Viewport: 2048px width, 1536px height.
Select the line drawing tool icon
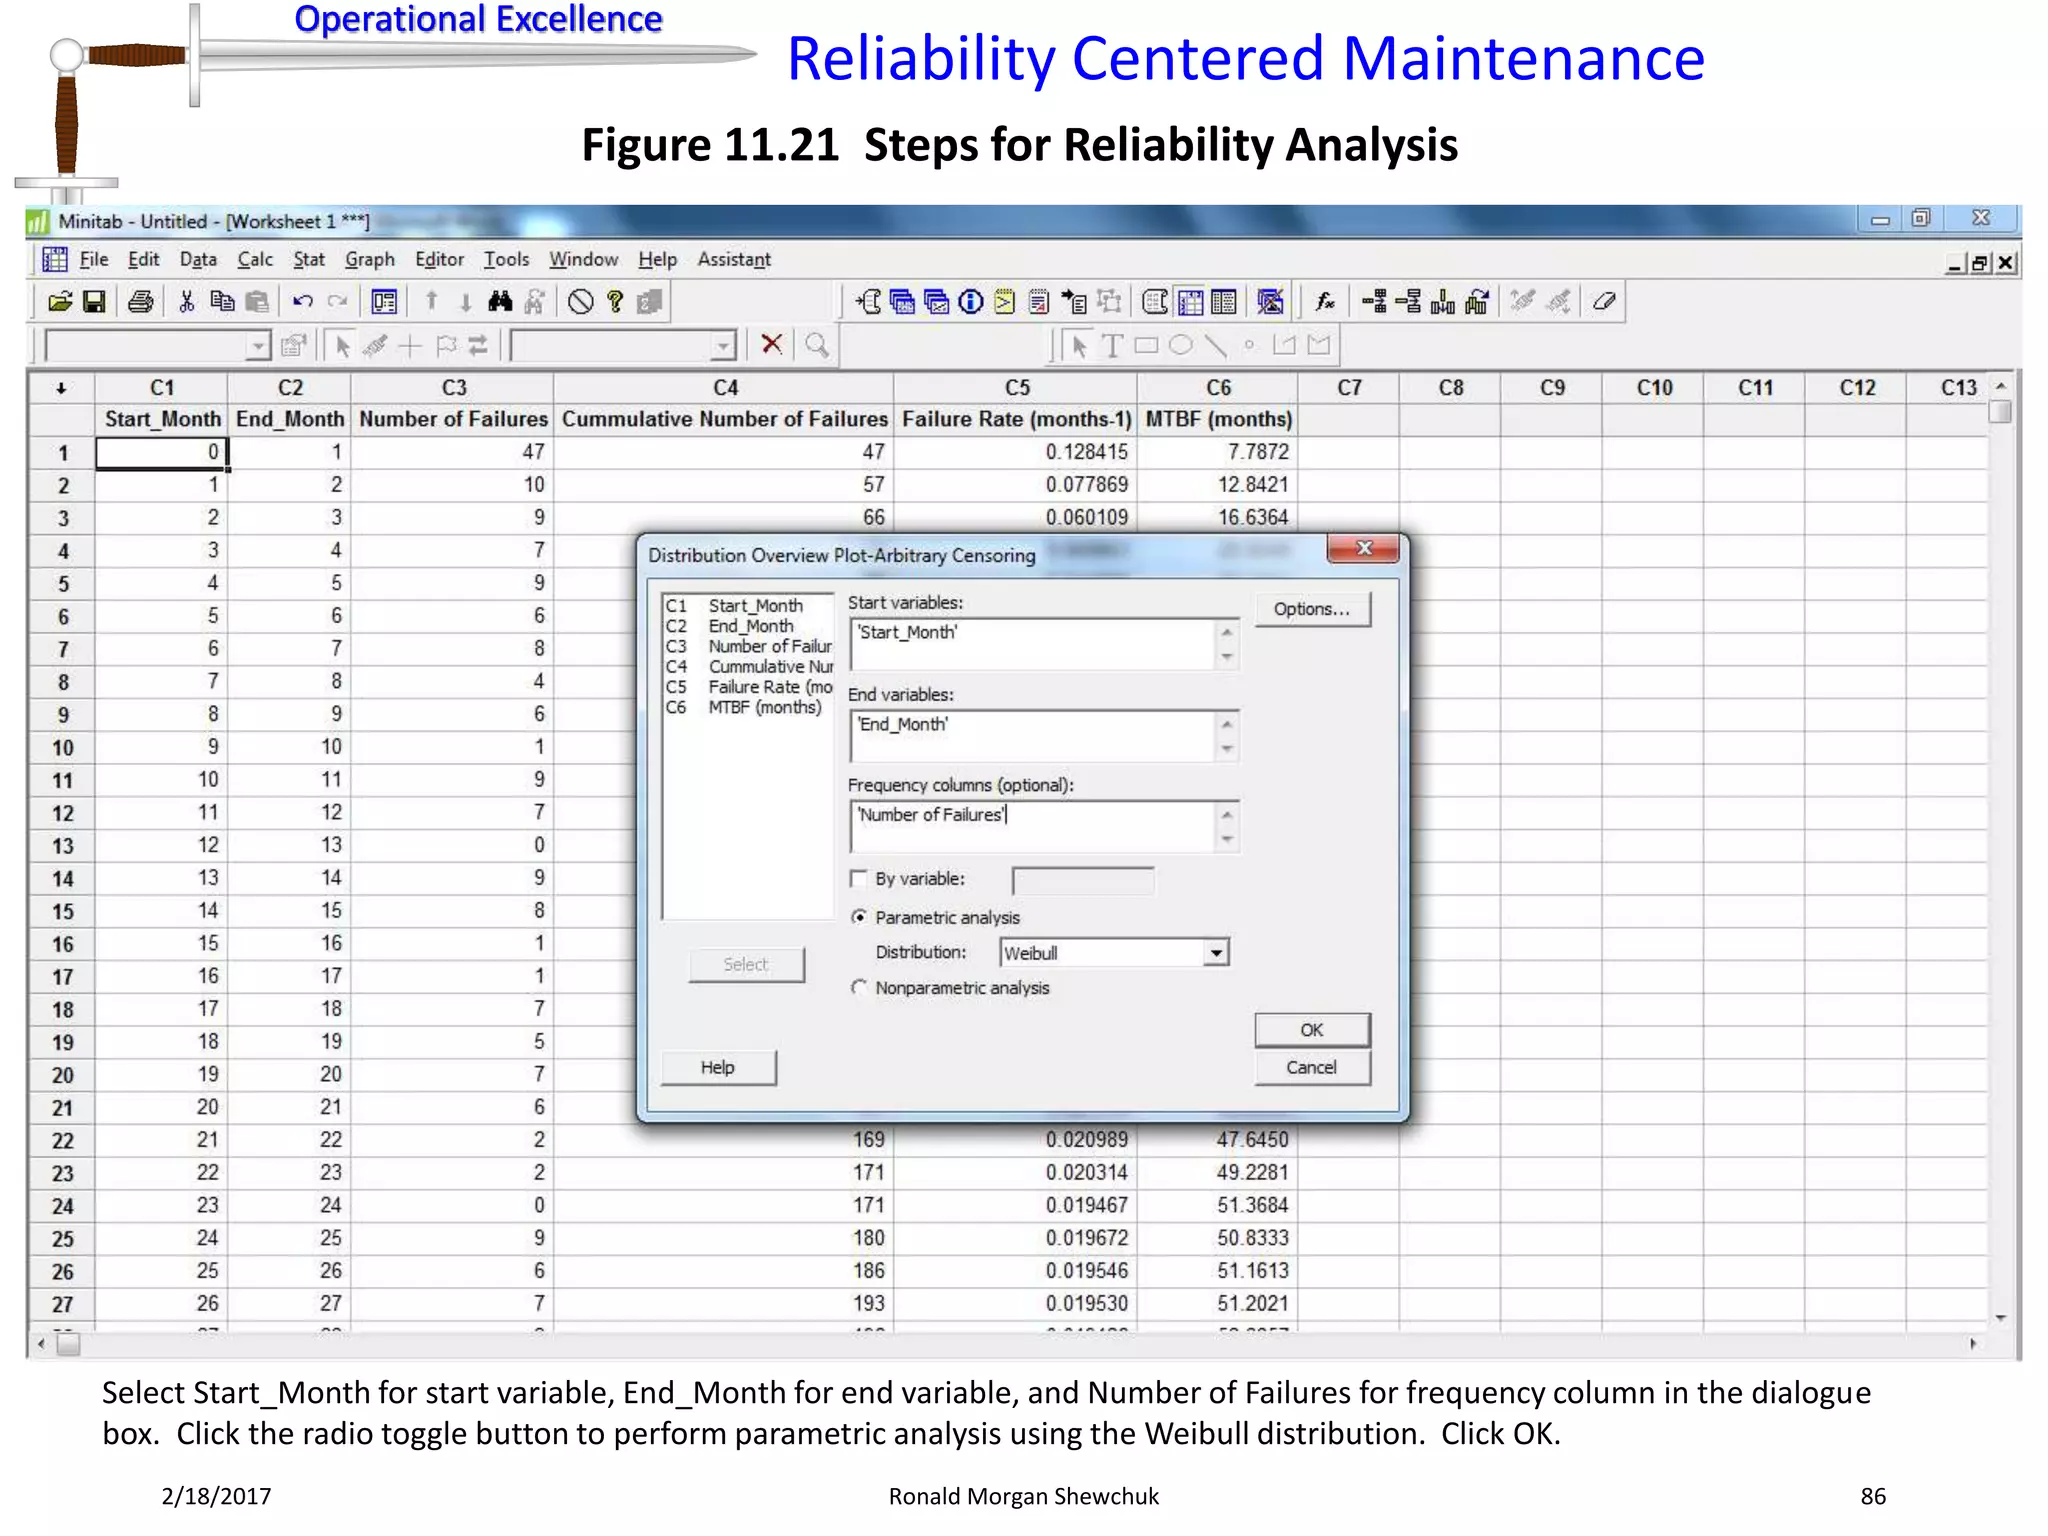(1215, 346)
